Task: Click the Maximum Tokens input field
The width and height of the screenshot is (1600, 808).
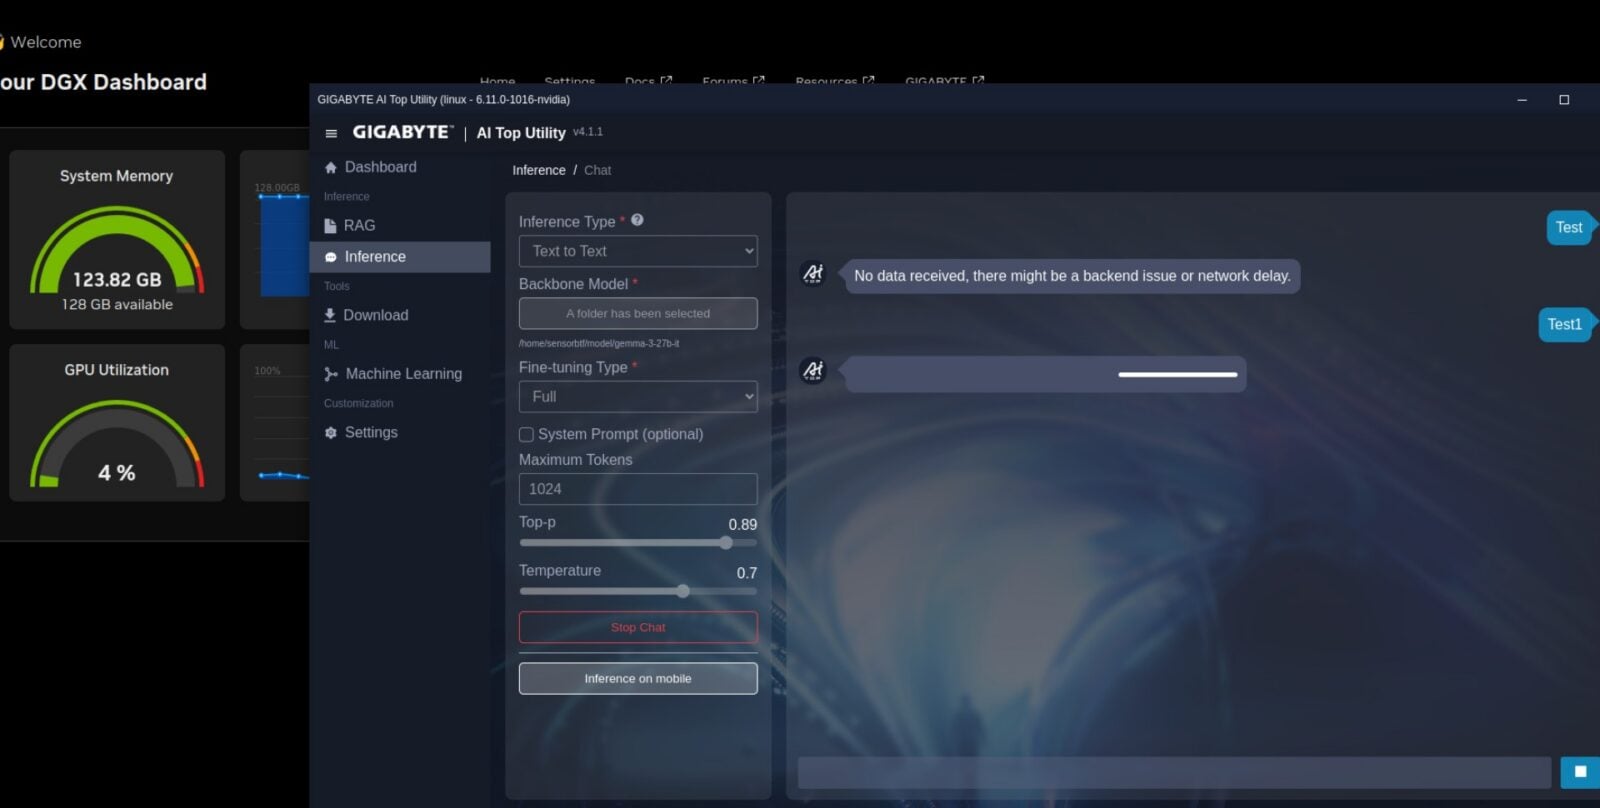Action: click(x=637, y=489)
